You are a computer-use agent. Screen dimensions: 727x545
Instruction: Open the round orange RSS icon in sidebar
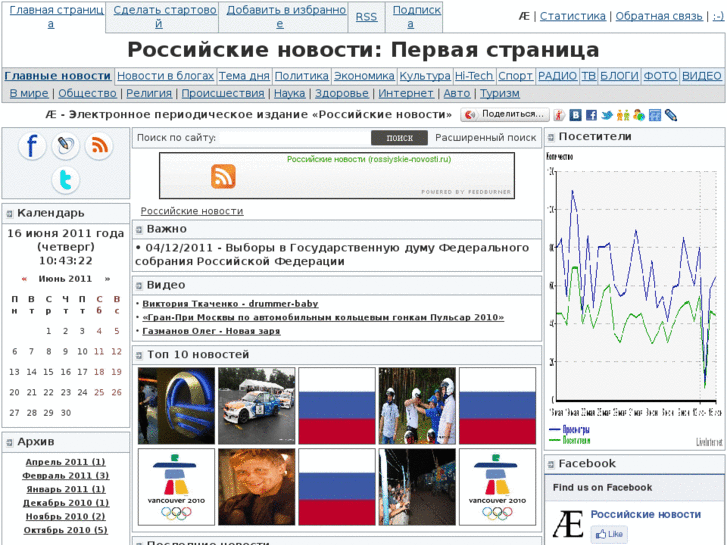[99, 146]
